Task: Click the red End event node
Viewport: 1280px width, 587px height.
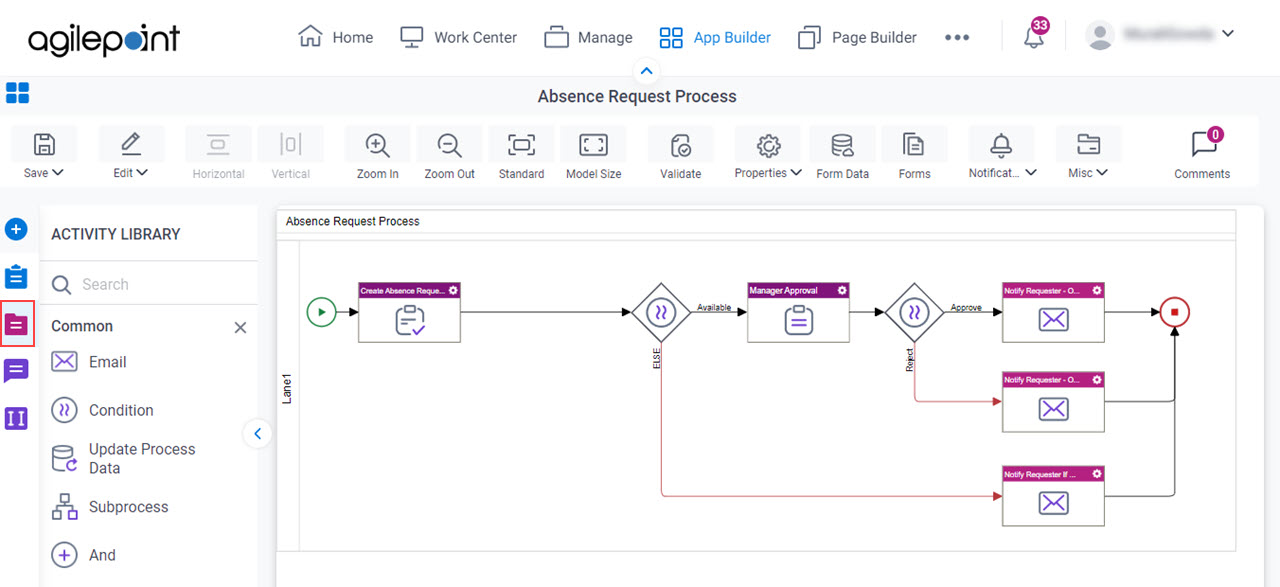Action: (x=1175, y=312)
